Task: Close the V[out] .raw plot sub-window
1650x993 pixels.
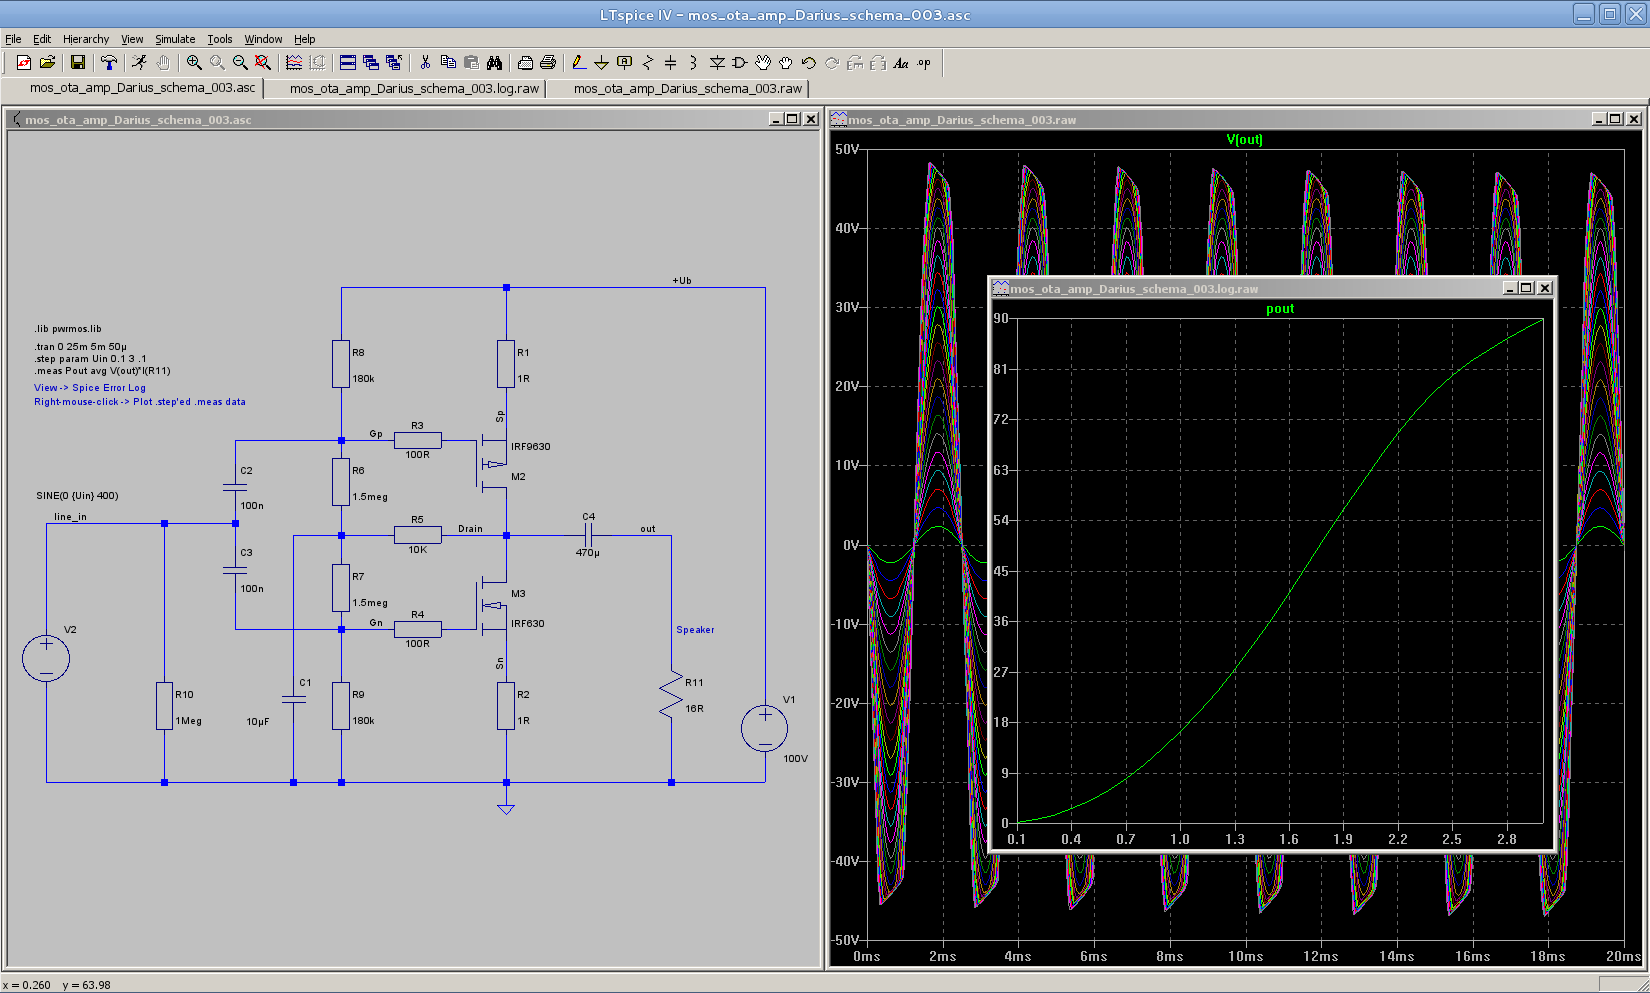Action: point(1634,119)
